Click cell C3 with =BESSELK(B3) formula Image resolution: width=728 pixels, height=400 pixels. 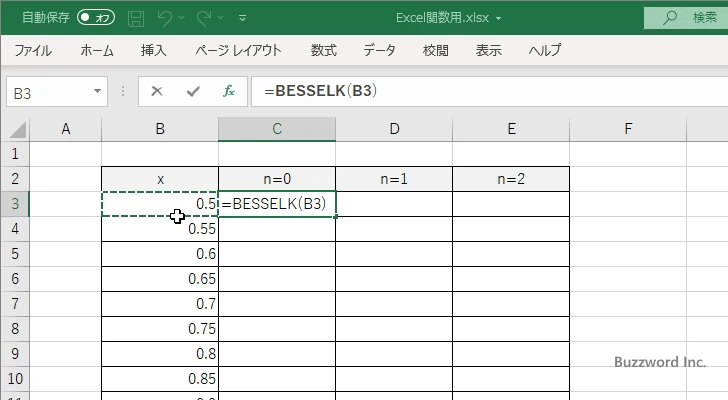pos(277,204)
